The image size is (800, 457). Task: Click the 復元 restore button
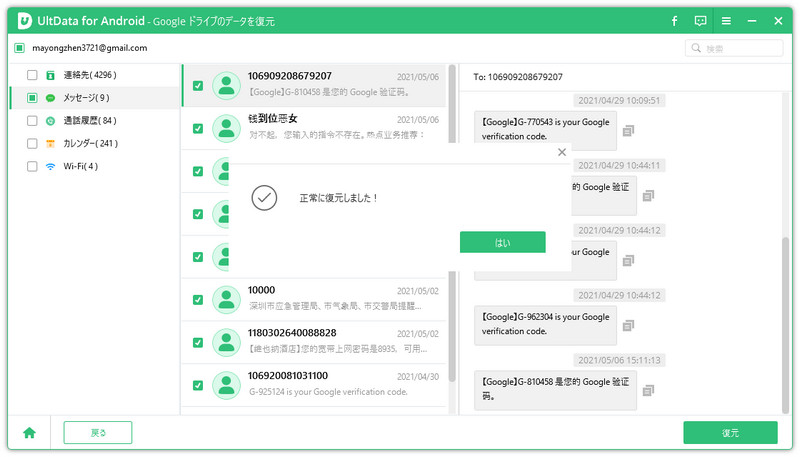[730, 433]
